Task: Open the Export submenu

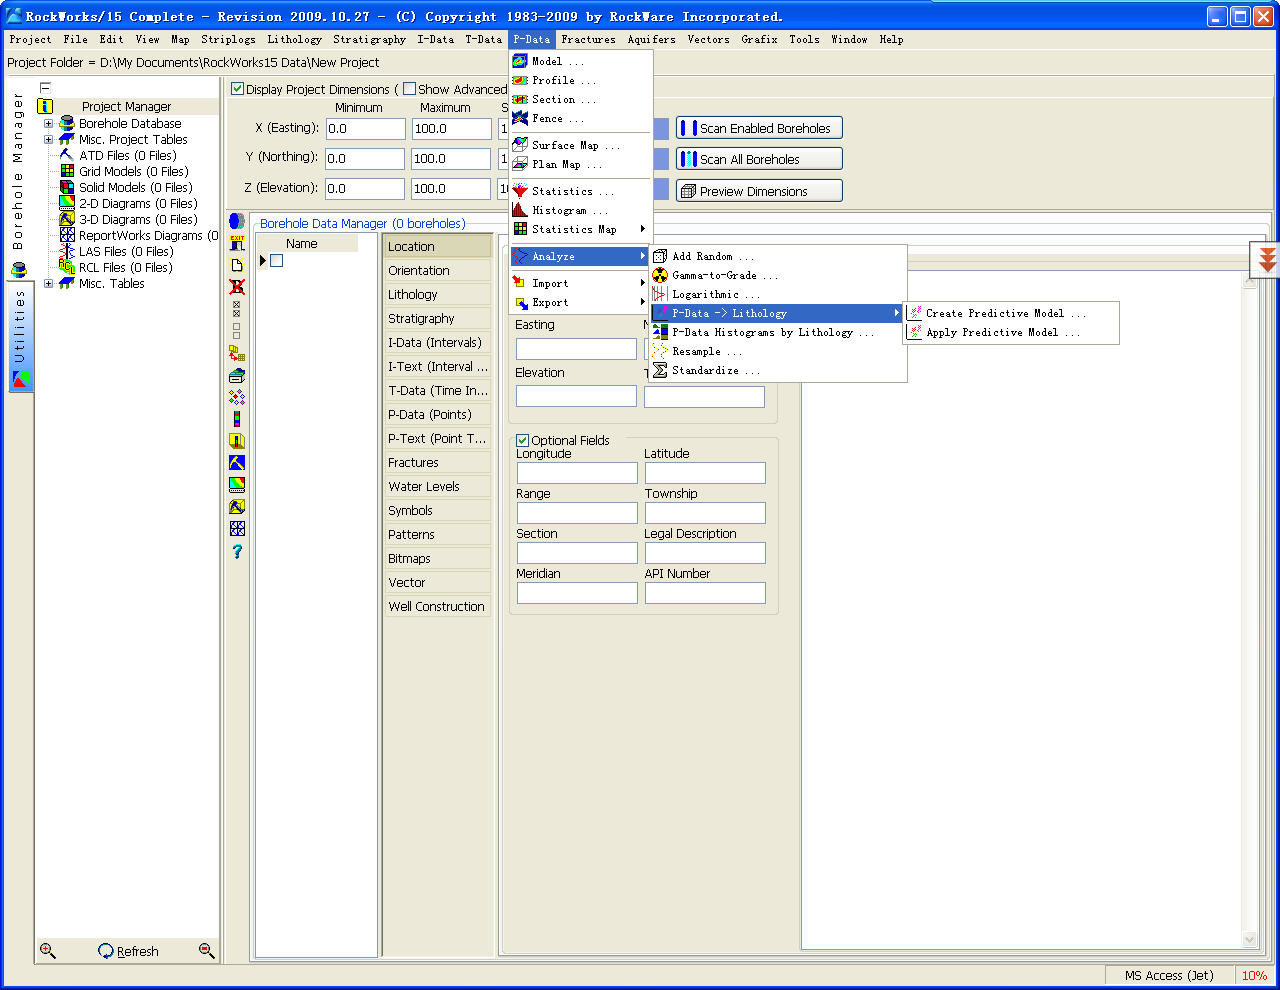Action: click(580, 302)
